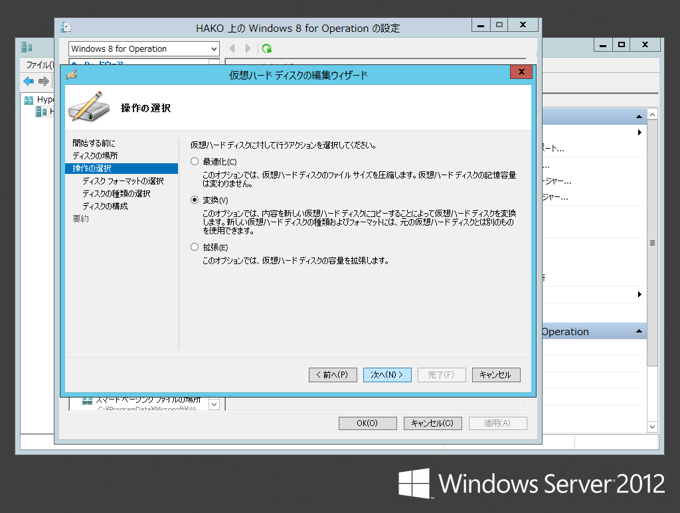Open ディスク フォーマットの選択 step
The image size is (680, 513).
123,181
